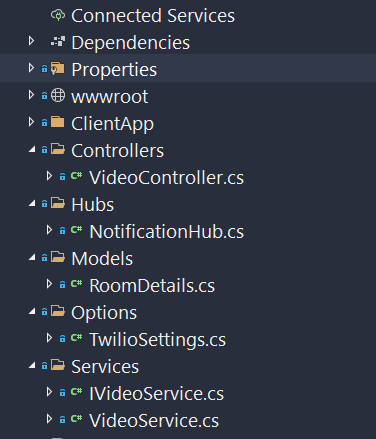
Task: Click the lock icon beside TwilioSettings.cs
Action: (62, 339)
